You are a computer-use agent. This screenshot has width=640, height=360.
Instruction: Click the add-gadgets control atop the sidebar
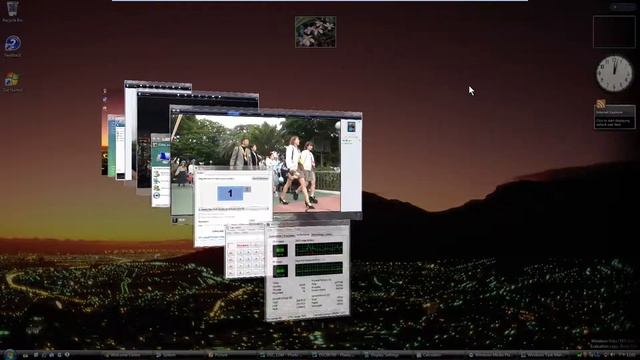pos(615,7)
